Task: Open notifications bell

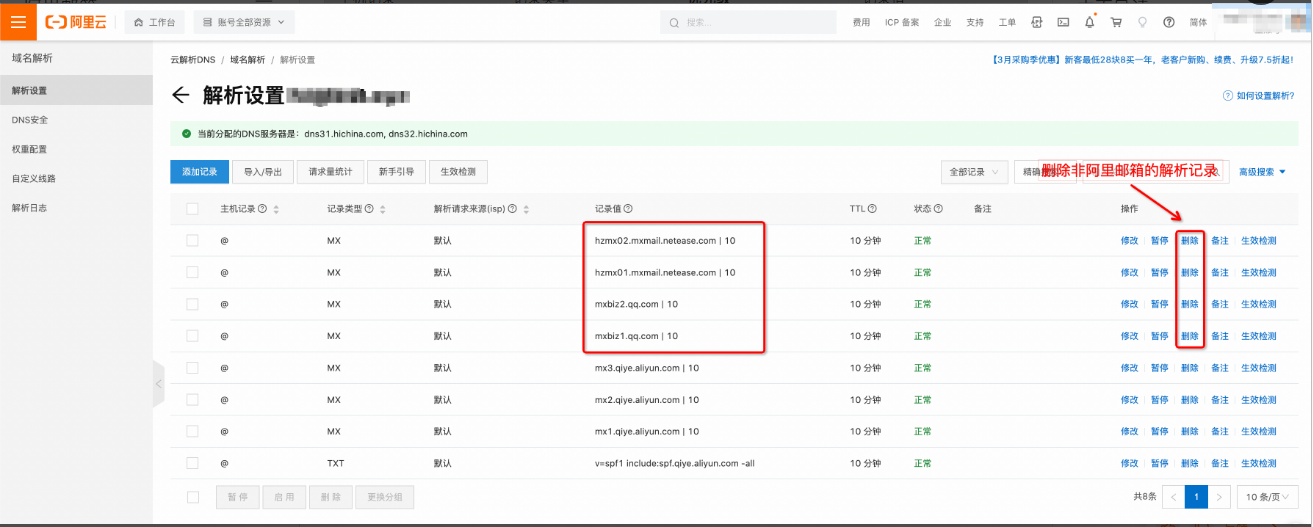Action: [x=1090, y=22]
